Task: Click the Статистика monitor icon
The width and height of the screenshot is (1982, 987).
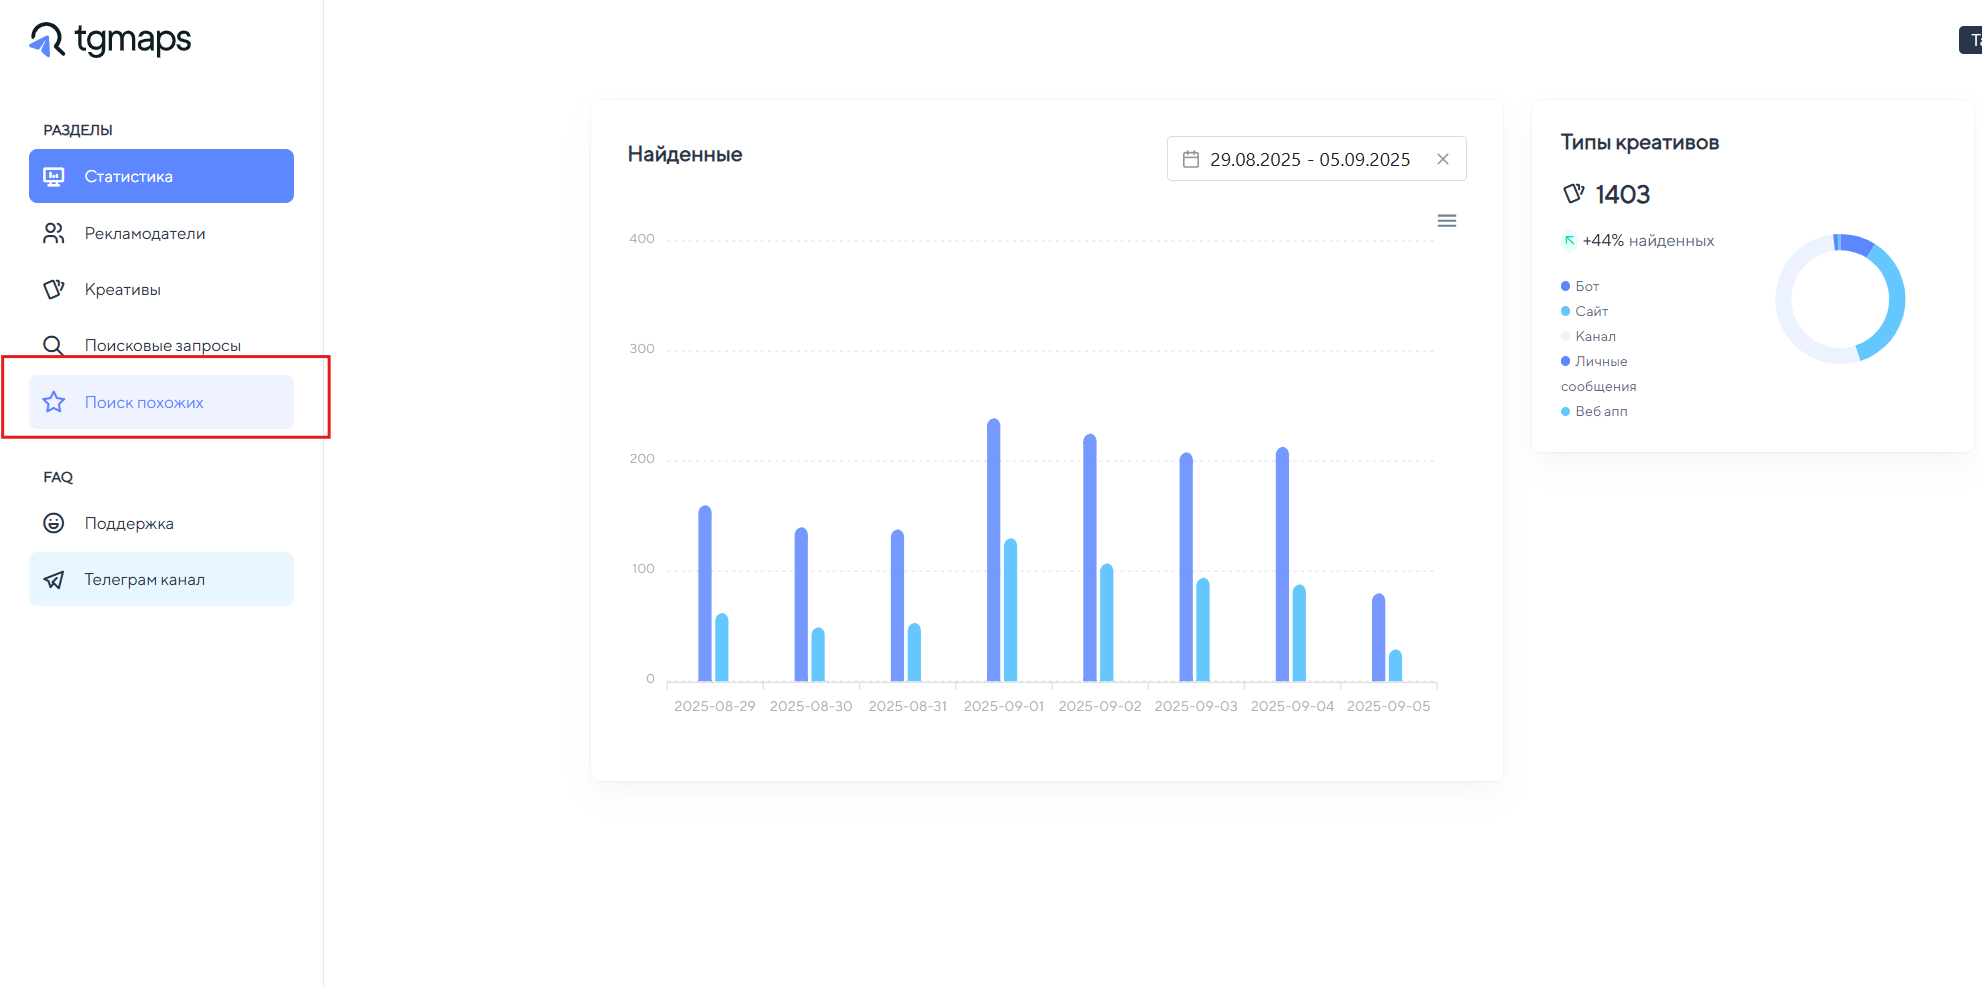Action: pyautogui.click(x=54, y=177)
